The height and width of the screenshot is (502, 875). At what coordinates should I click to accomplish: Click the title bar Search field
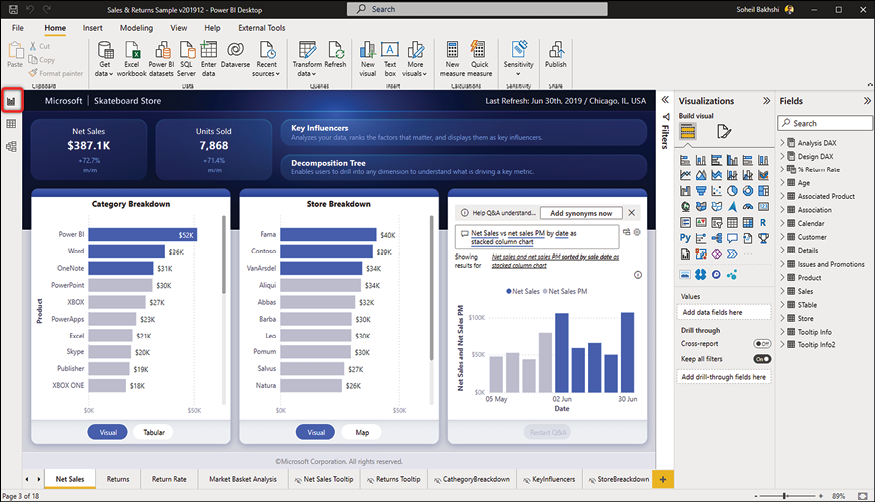pos(477,9)
